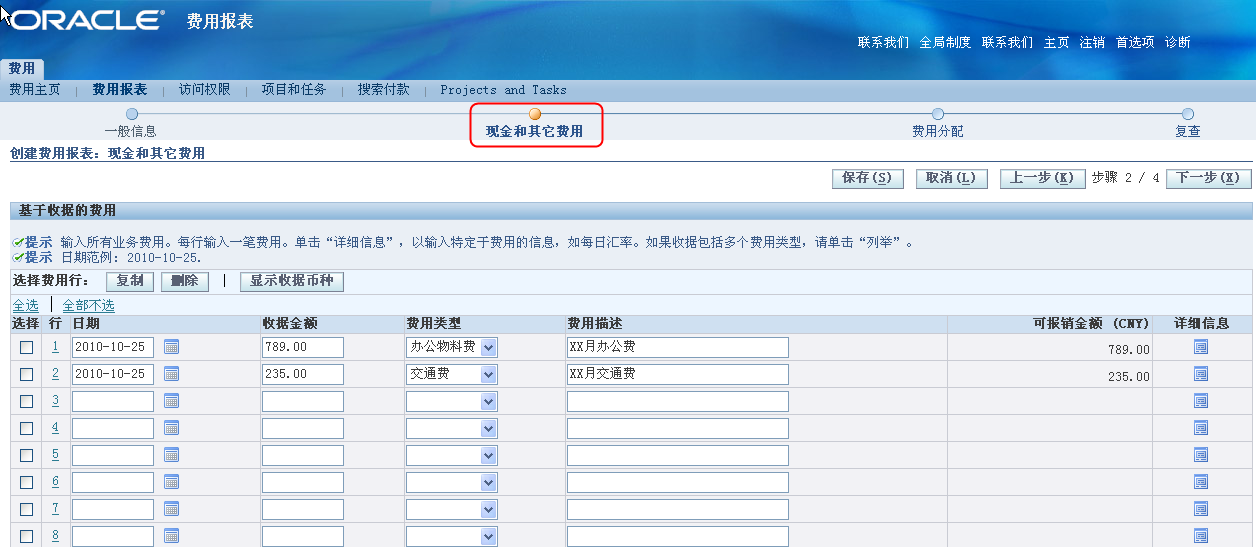Click the 费用分配 step circle
The image size is (1256, 547).
coord(937,114)
